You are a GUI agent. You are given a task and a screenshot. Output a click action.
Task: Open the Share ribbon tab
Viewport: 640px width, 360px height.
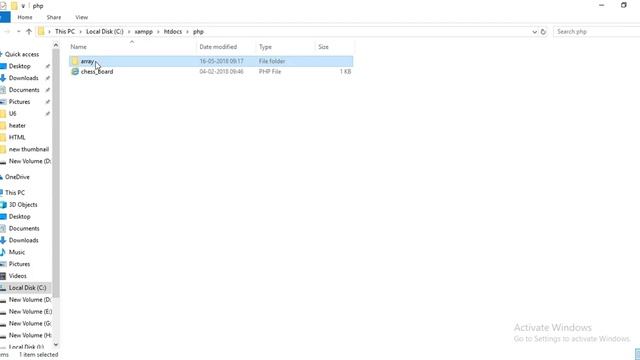54,17
